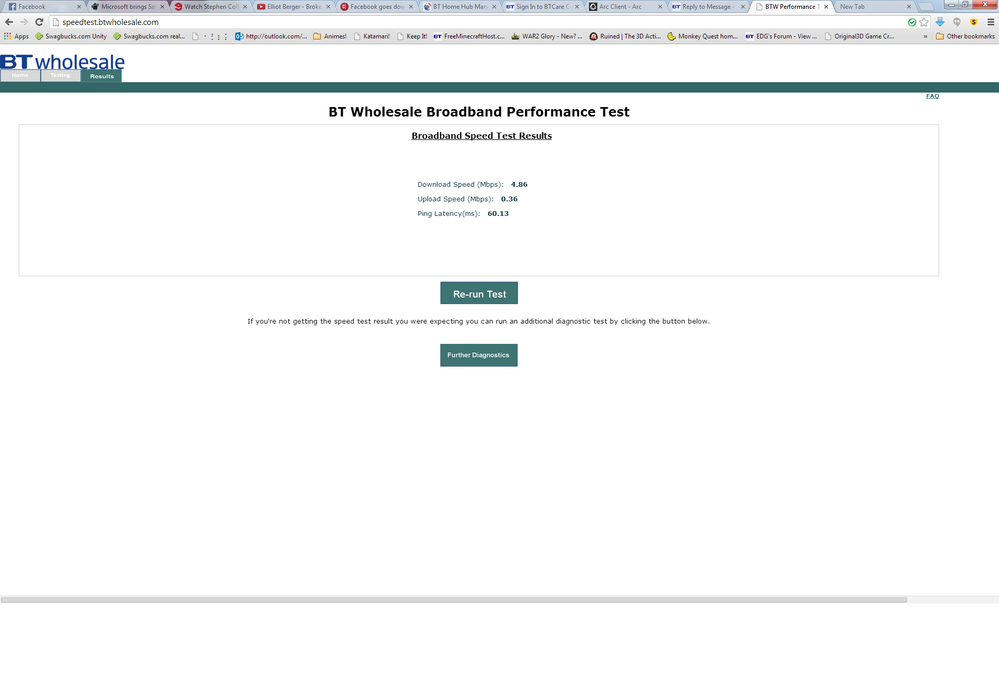999x694 pixels.
Task: Click the back navigation arrow
Action: (x=8, y=21)
